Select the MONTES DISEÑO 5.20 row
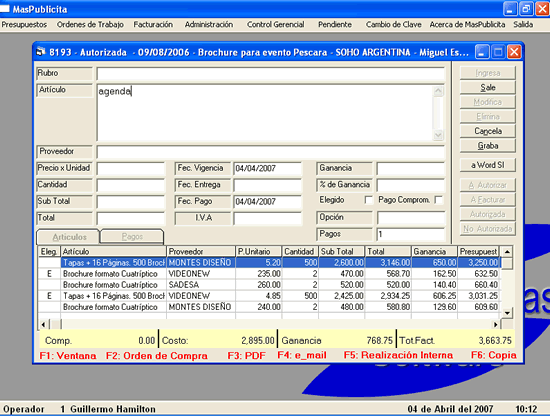This screenshot has height=416, width=550. (269, 262)
